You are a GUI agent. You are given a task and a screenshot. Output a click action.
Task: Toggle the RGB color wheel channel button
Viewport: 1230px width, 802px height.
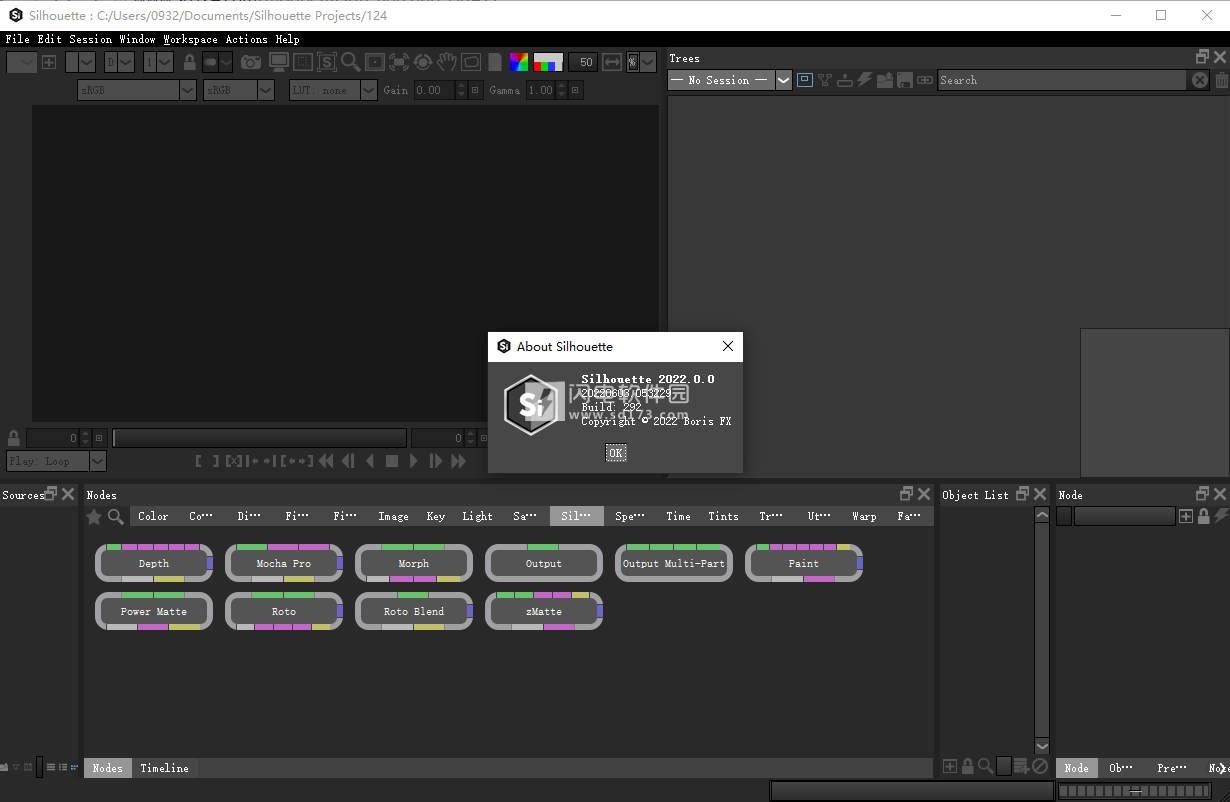pos(519,62)
